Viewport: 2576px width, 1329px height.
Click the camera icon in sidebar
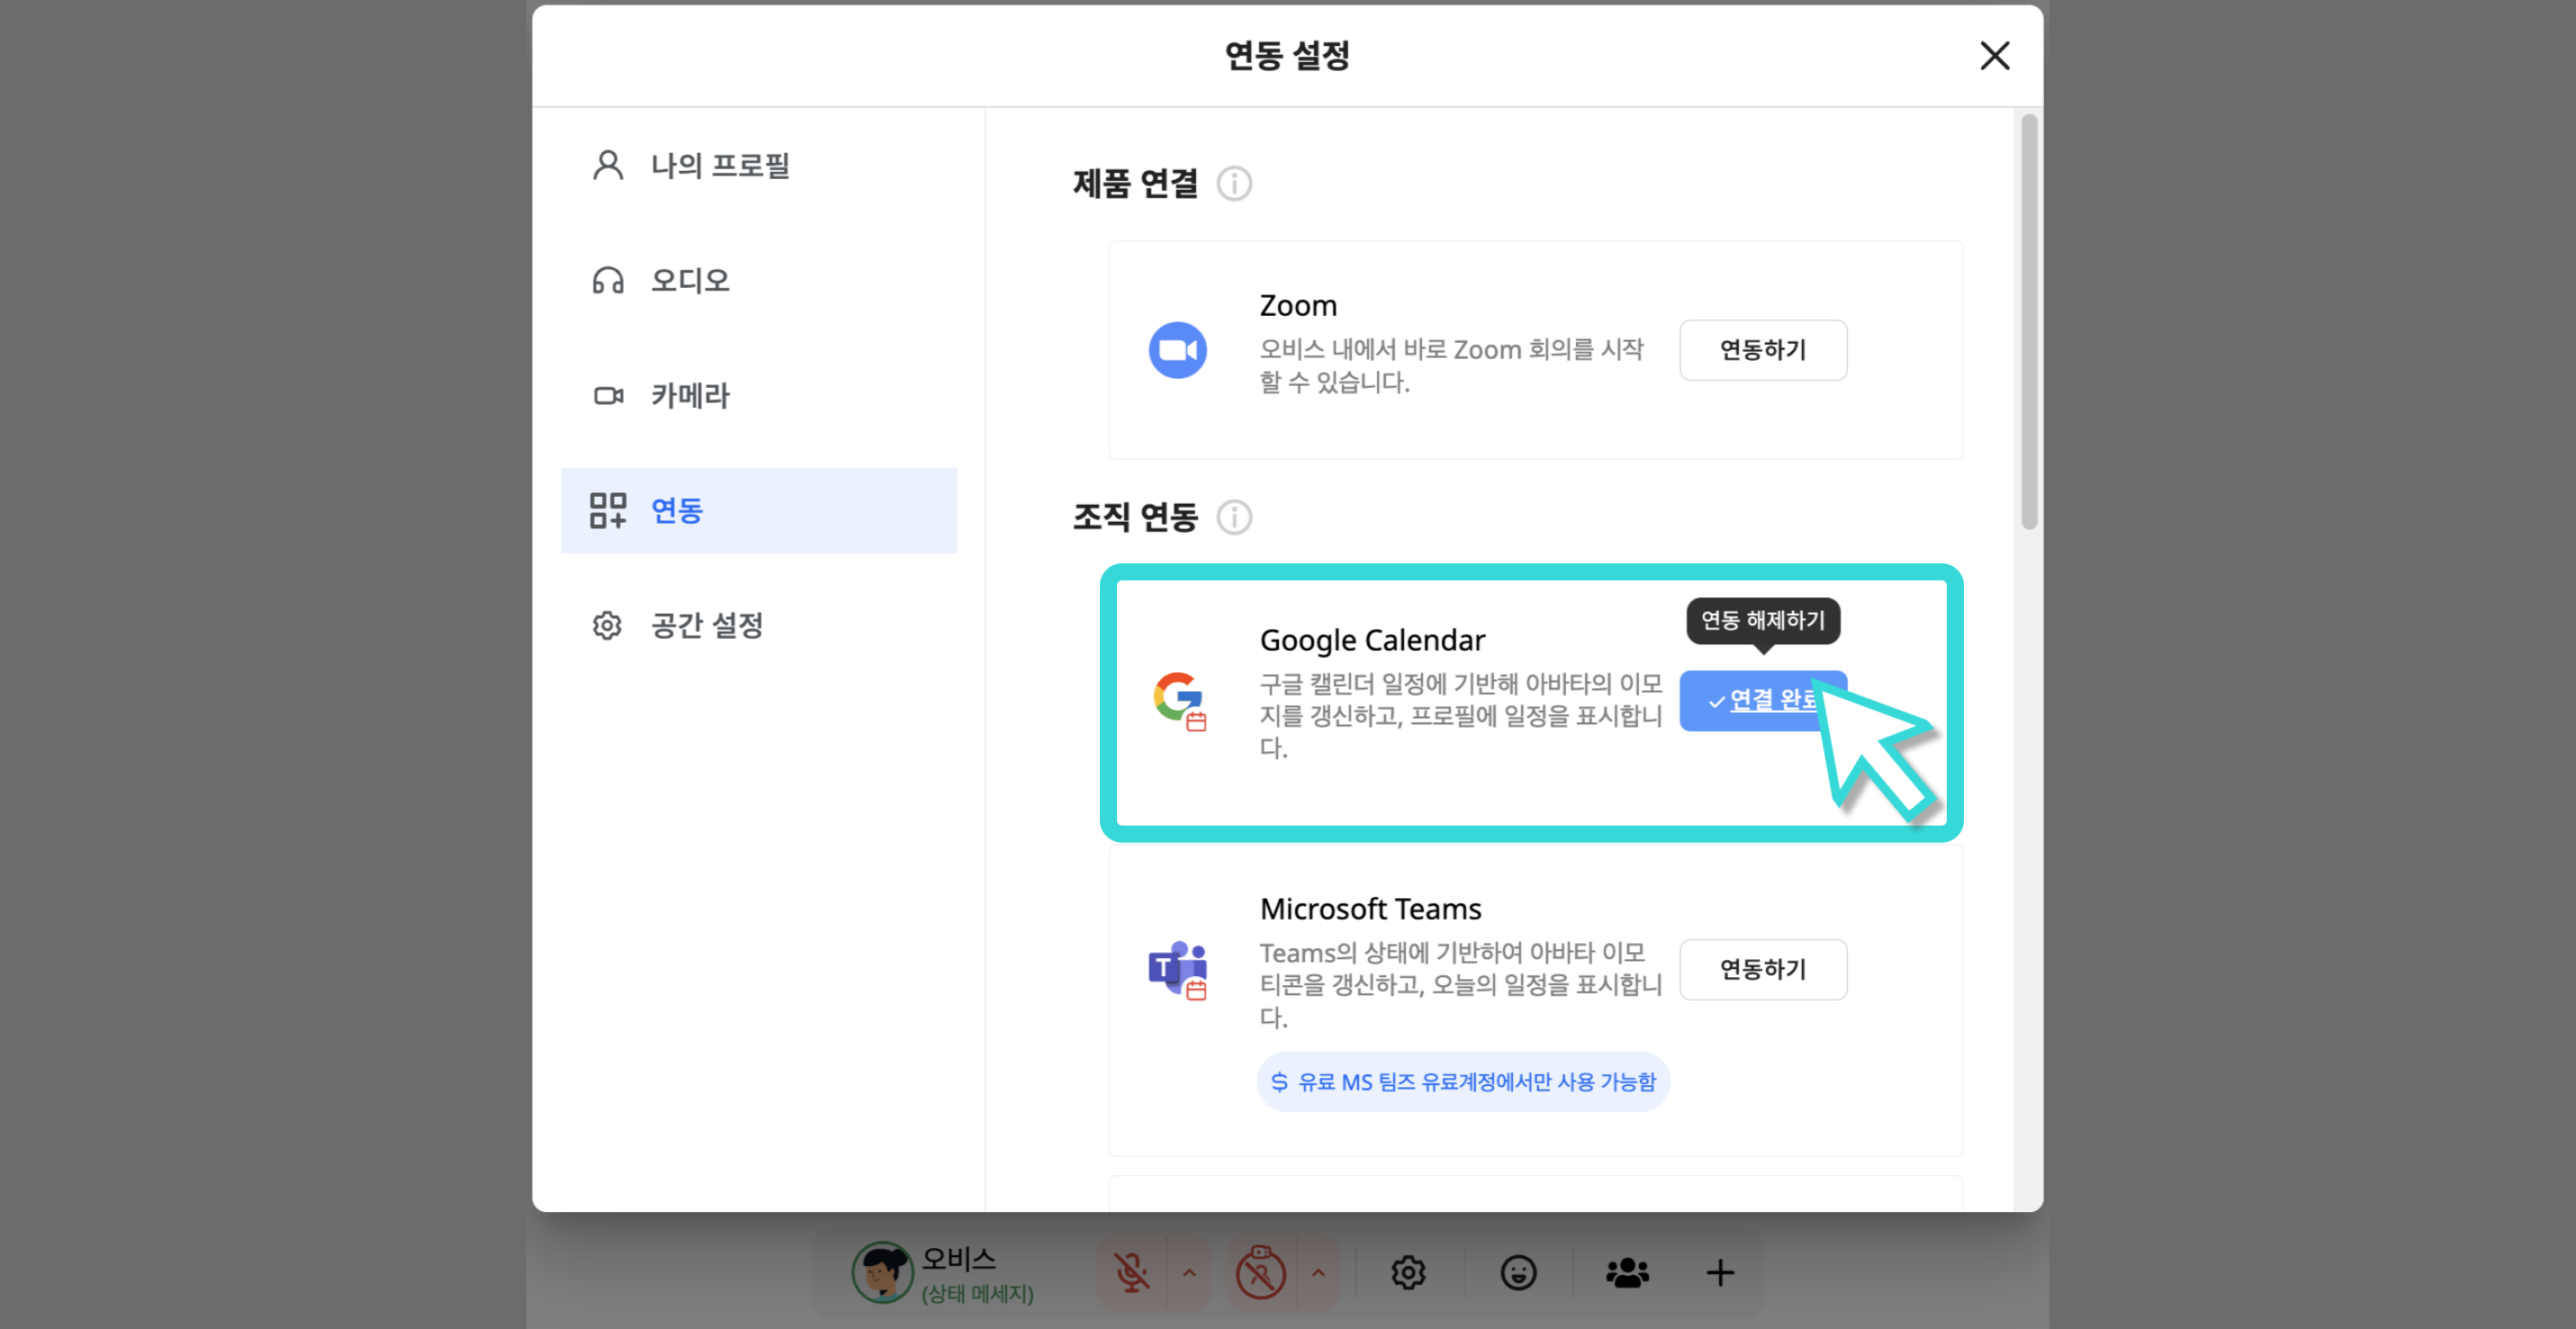click(x=608, y=396)
